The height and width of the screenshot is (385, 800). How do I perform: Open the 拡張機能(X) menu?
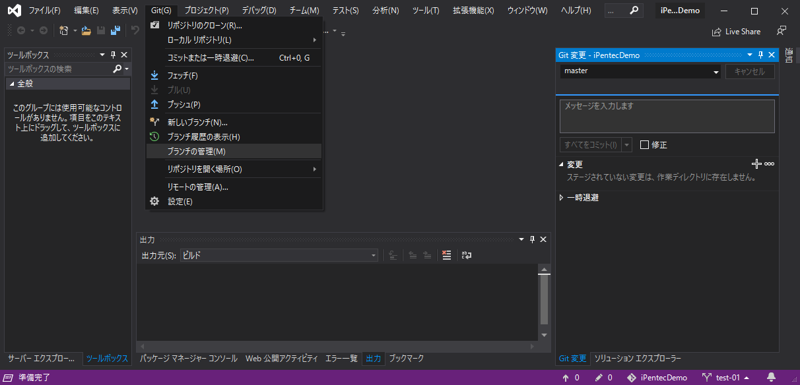coord(473,11)
